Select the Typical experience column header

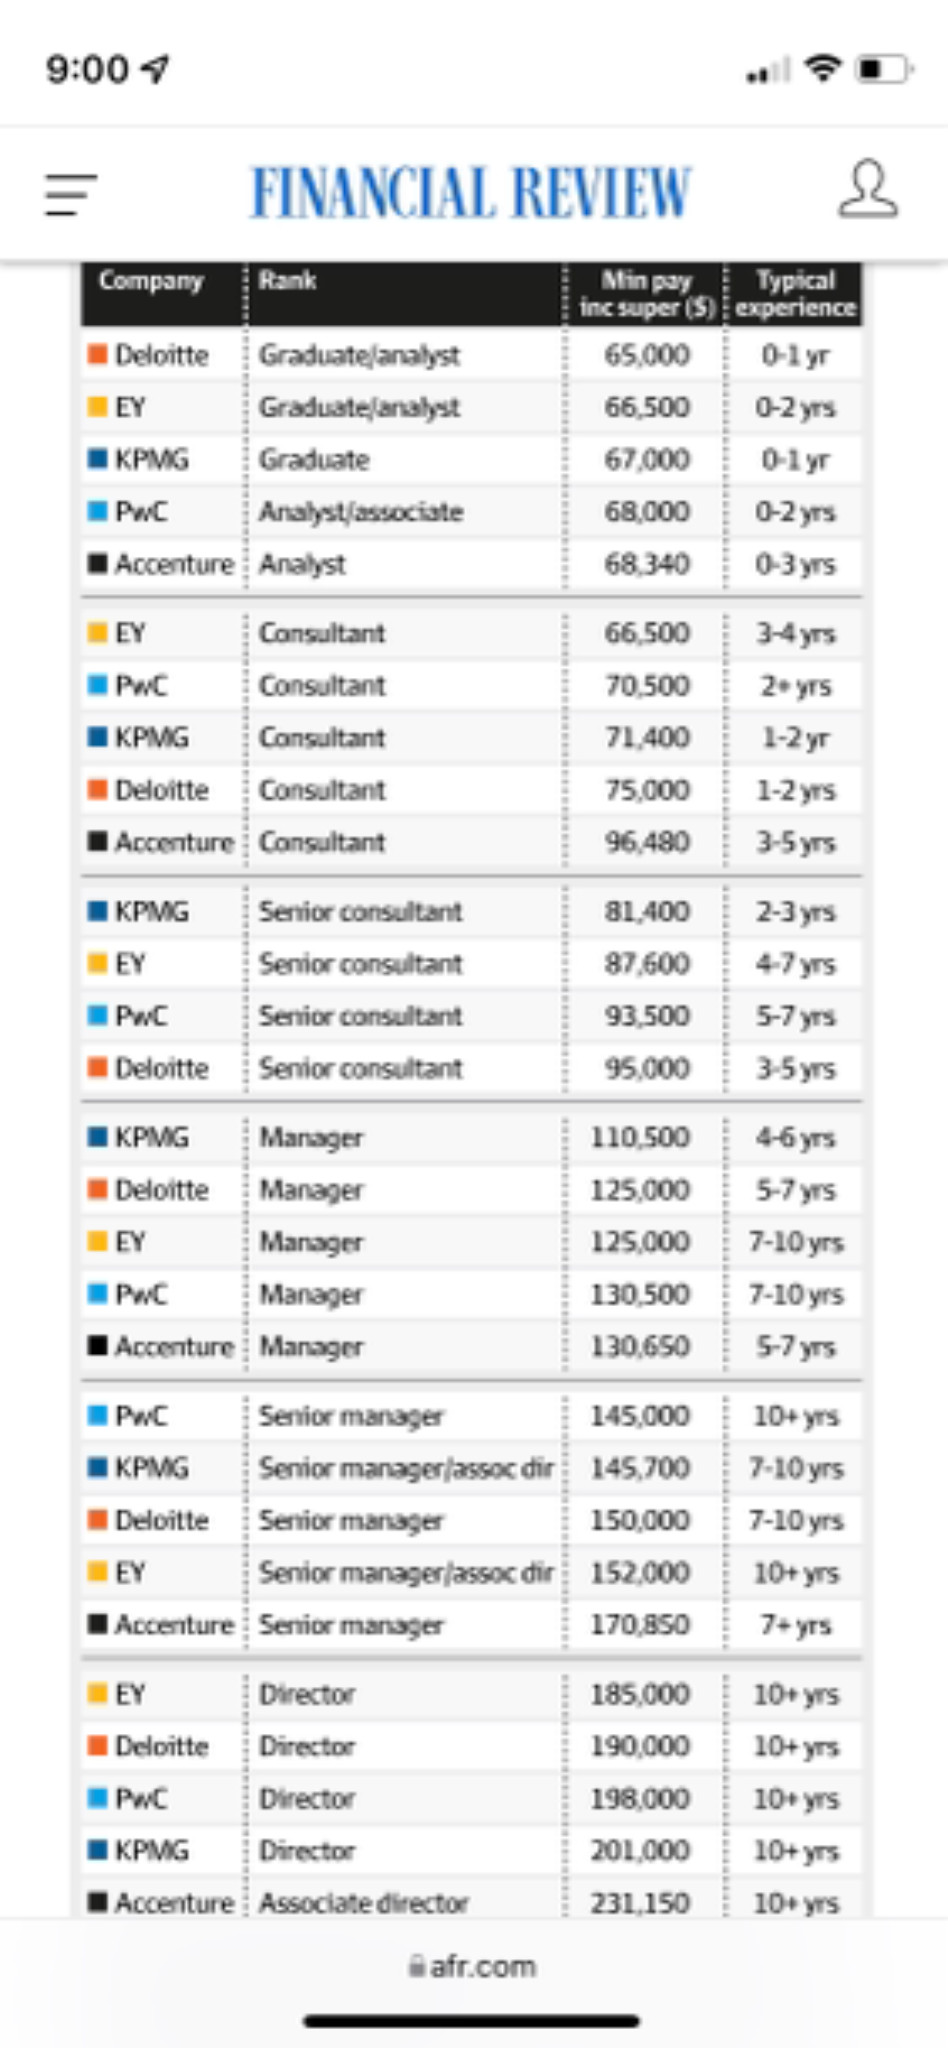[x=796, y=294]
